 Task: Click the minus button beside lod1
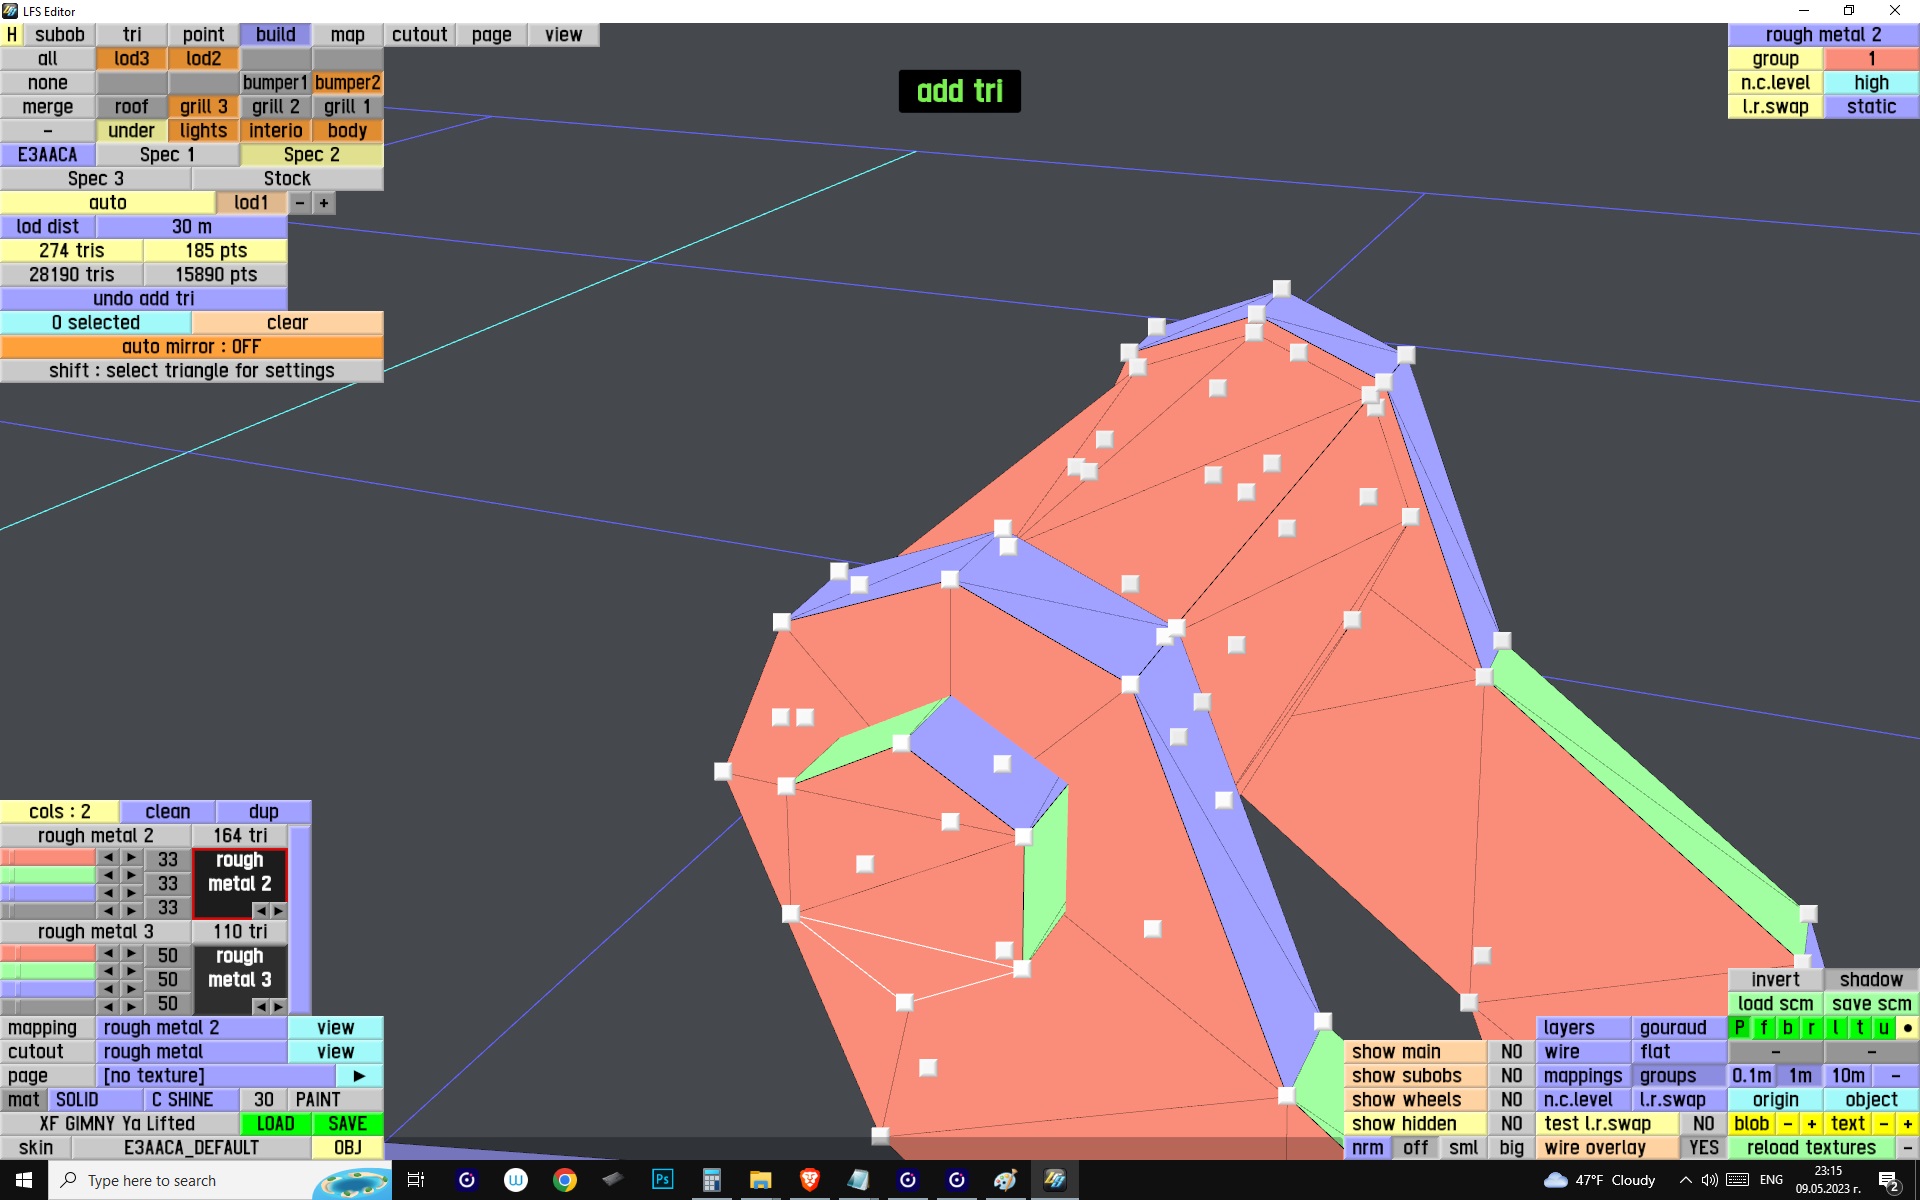pos(299,203)
